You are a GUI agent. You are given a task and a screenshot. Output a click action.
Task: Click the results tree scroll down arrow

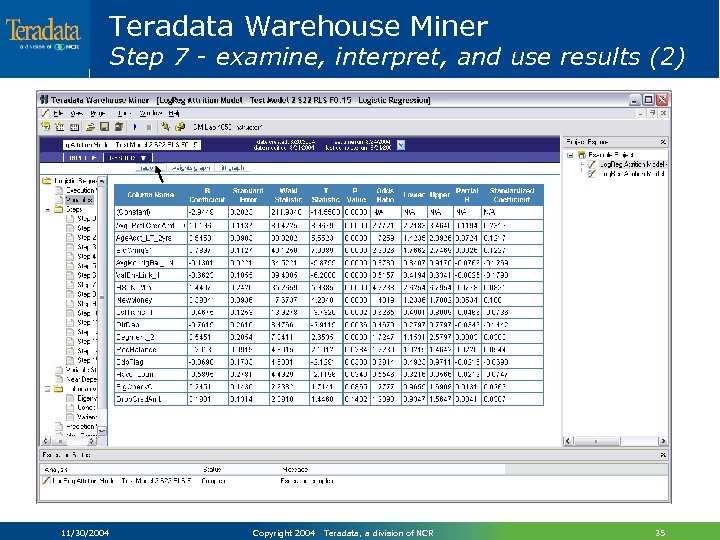[102, 431]
